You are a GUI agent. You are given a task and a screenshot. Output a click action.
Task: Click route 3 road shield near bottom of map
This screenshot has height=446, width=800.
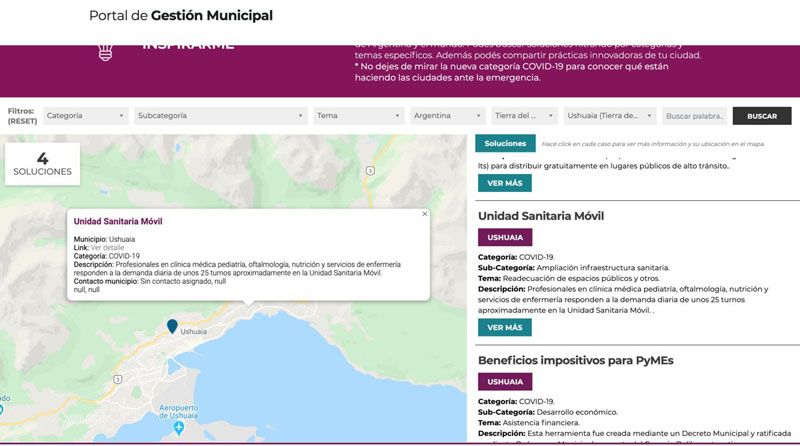tap(118, 379)
